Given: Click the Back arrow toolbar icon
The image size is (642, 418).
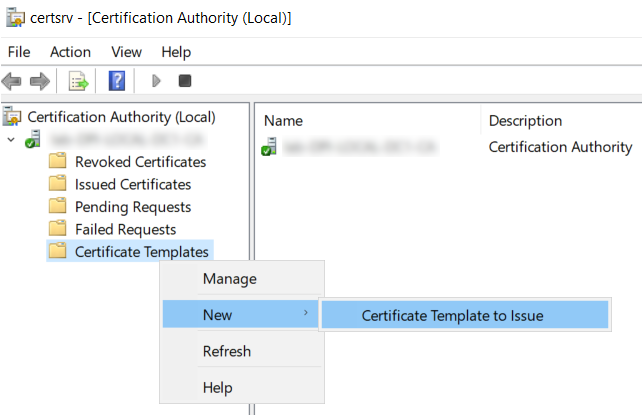Looking at the screenshot, I should click(x=11, y=81).
